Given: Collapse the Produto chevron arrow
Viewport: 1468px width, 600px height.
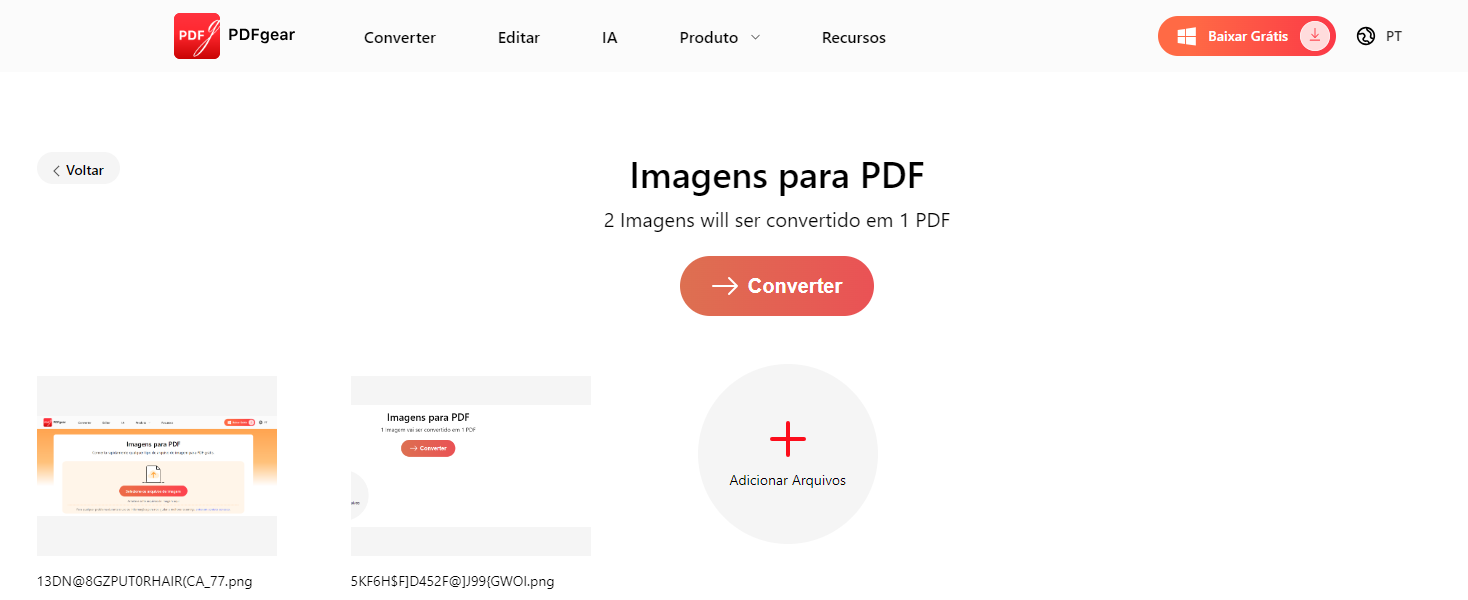Looking at the screenshot, I should [x=753, y=37].
